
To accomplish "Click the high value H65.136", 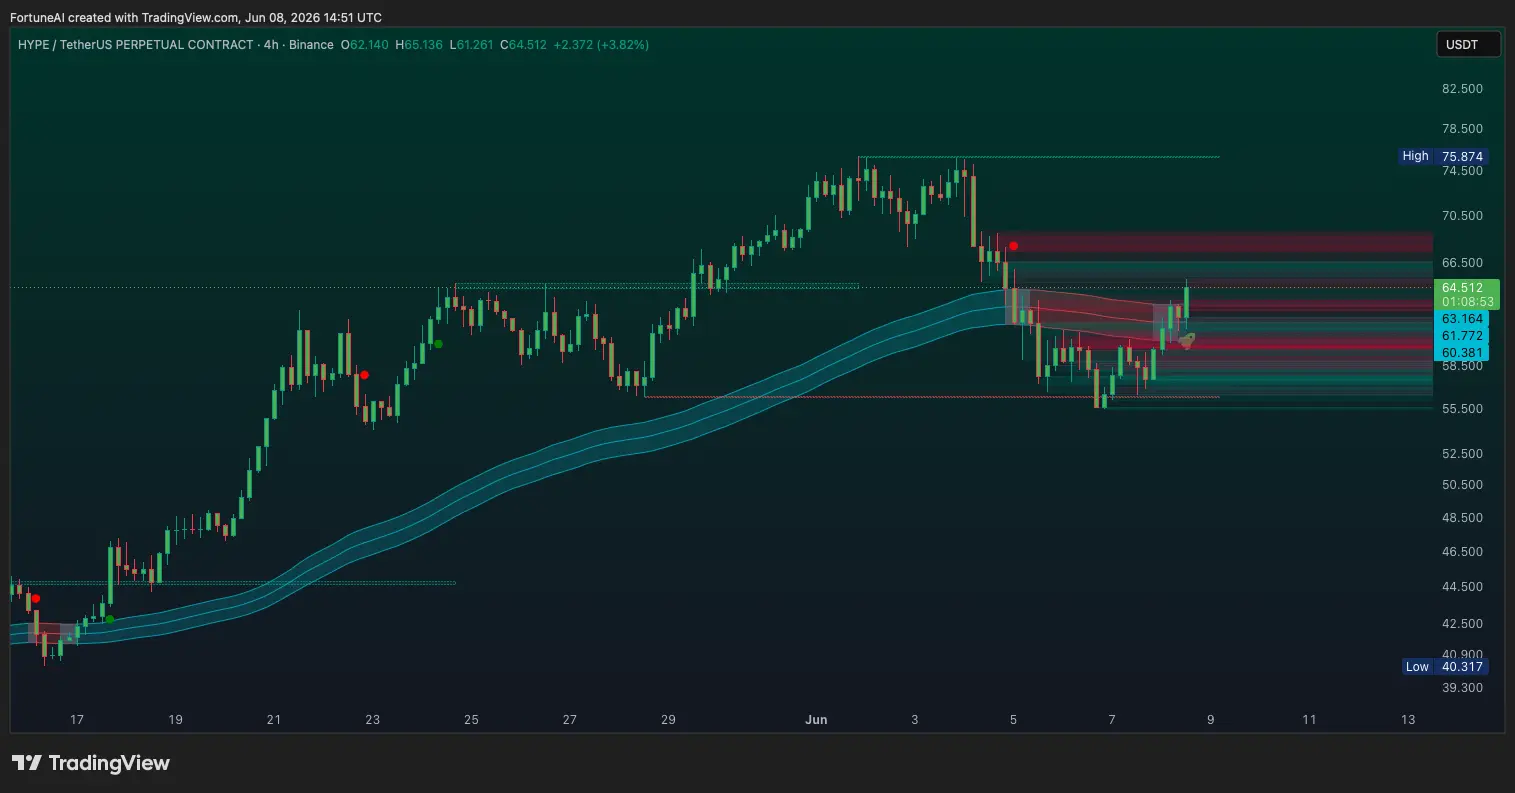I will pos(420,45).
